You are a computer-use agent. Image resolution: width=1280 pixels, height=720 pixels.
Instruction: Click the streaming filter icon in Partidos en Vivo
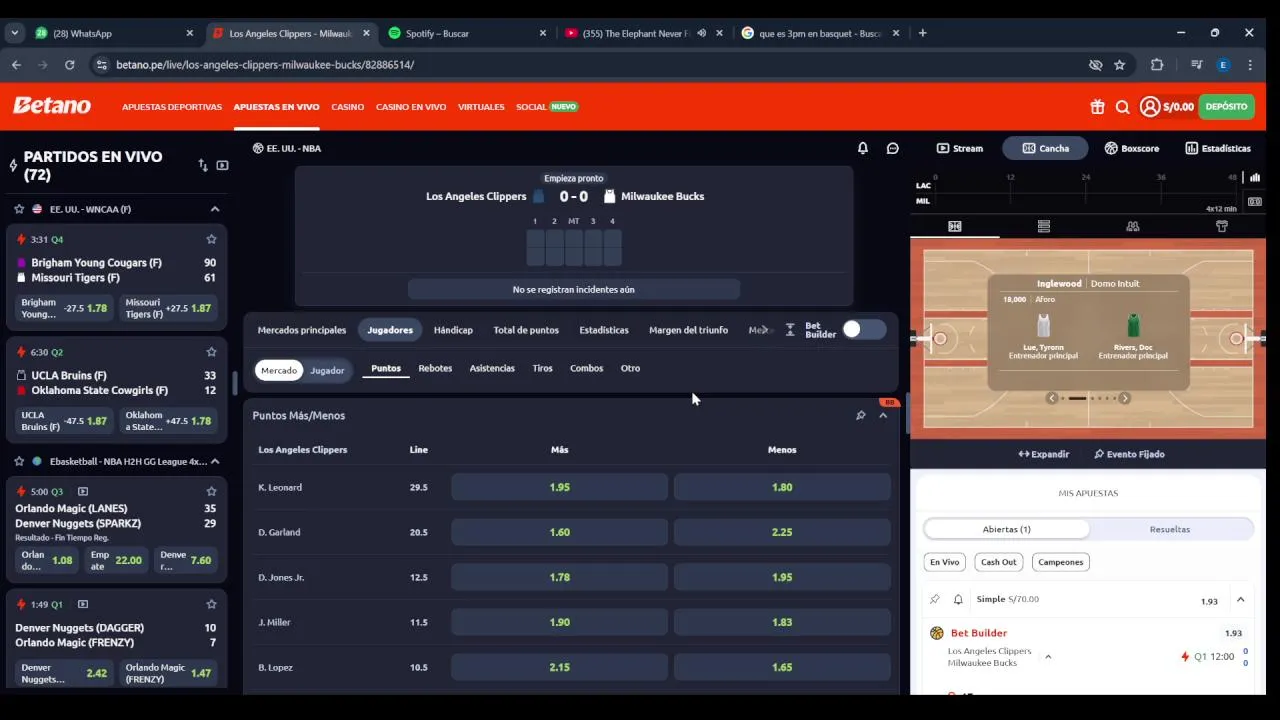222,165
